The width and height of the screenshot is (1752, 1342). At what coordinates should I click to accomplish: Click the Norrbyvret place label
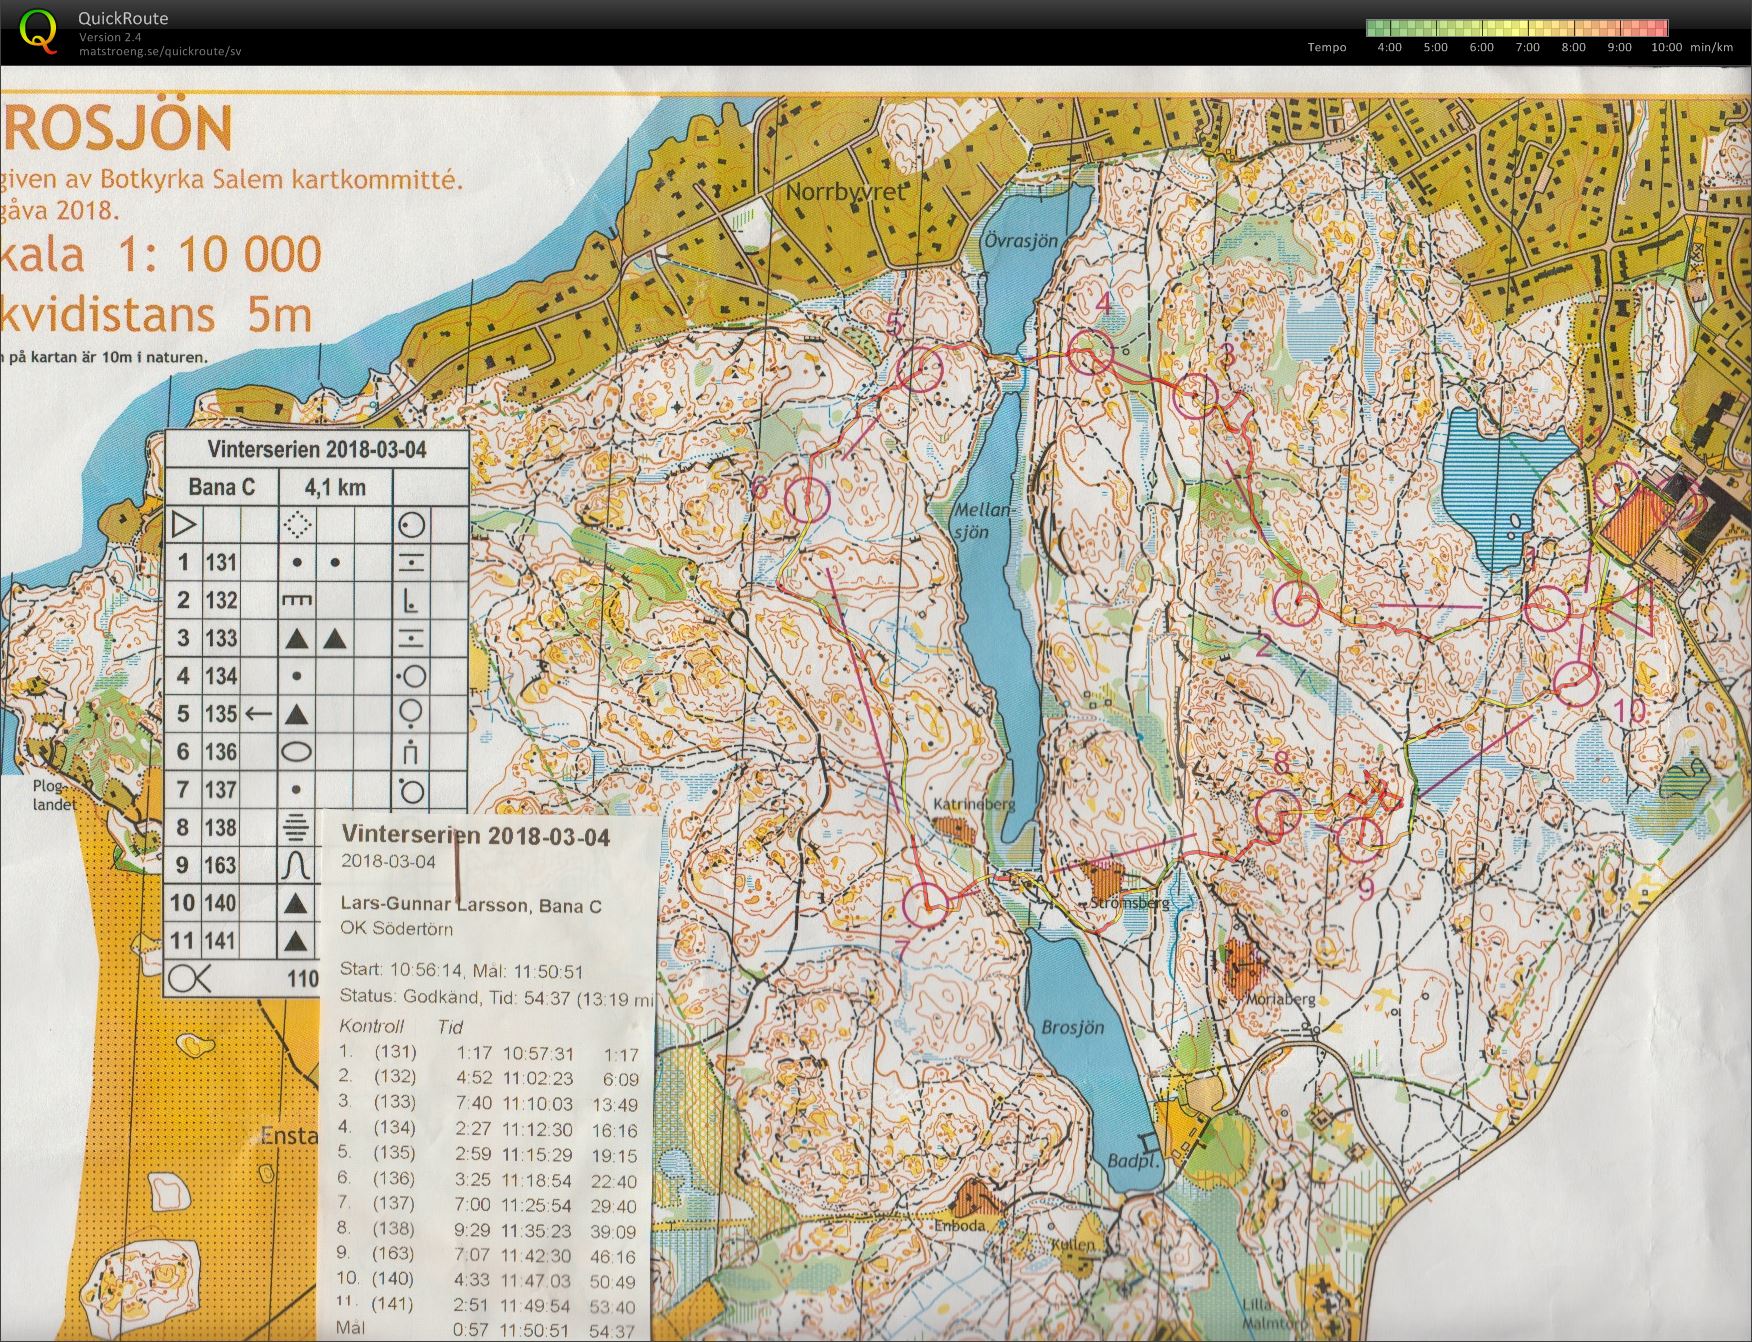point(845,192)
